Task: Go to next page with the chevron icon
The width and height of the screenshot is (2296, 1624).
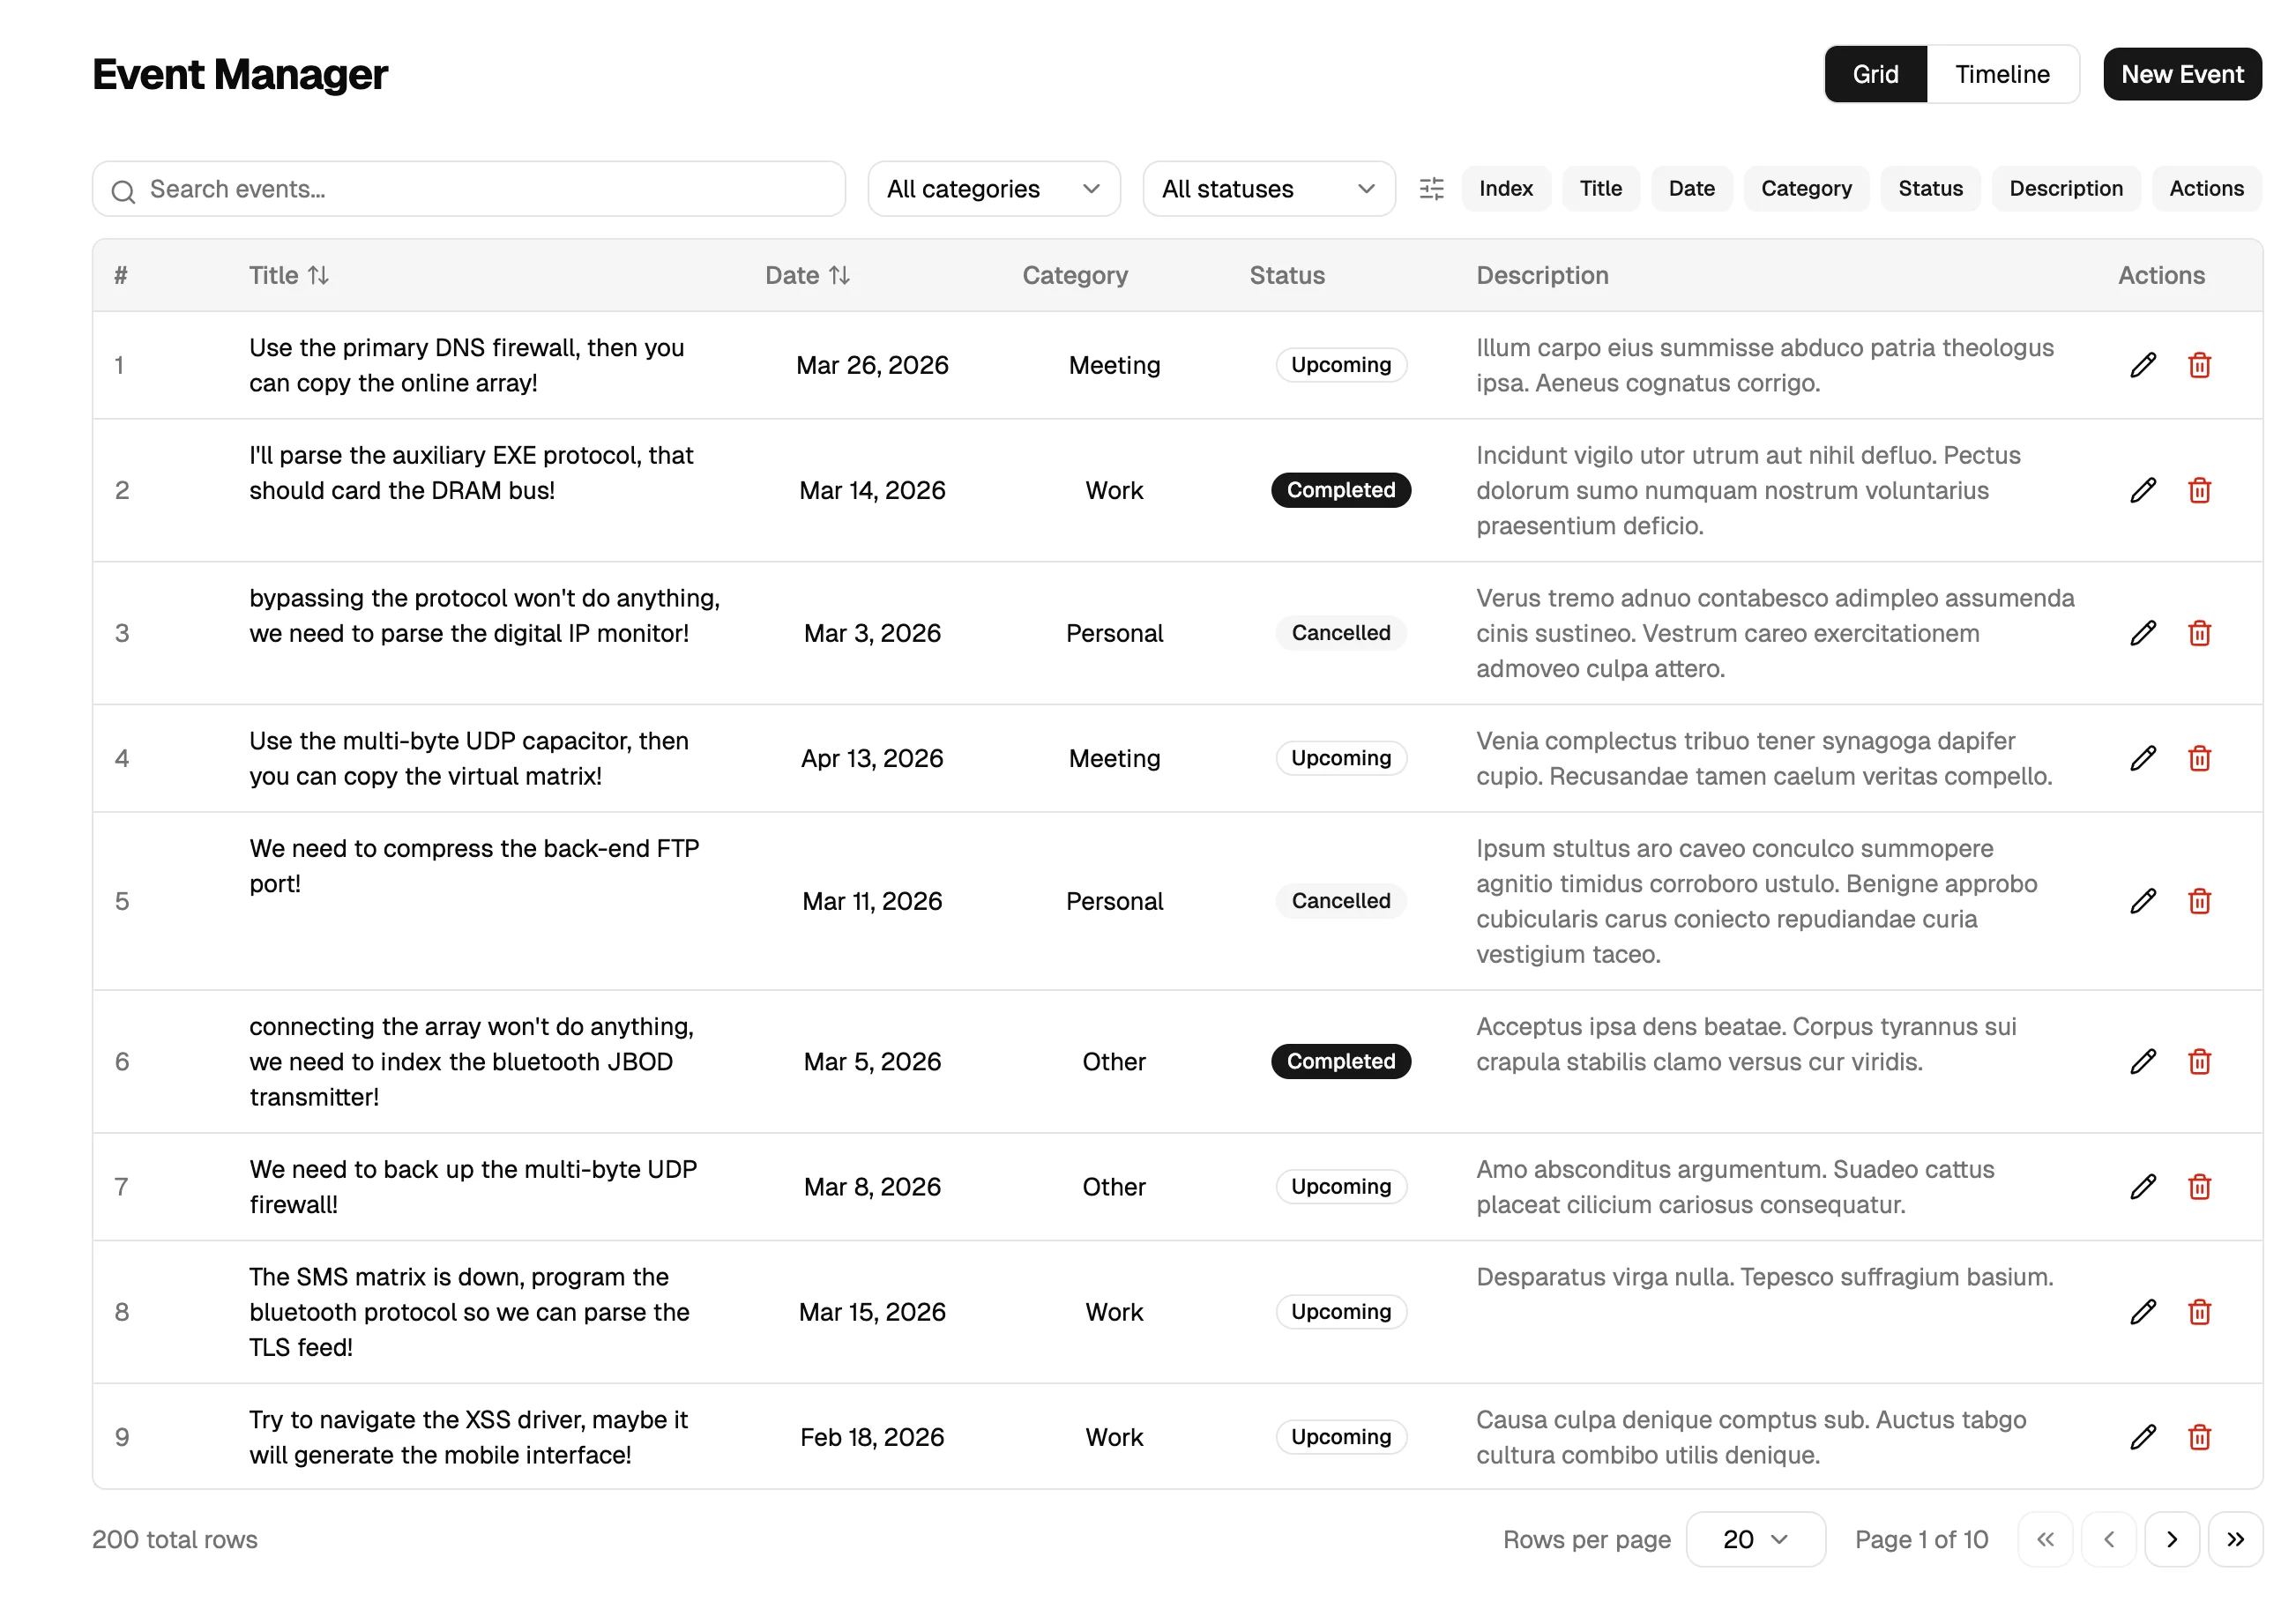Action: [2172, 1539]
